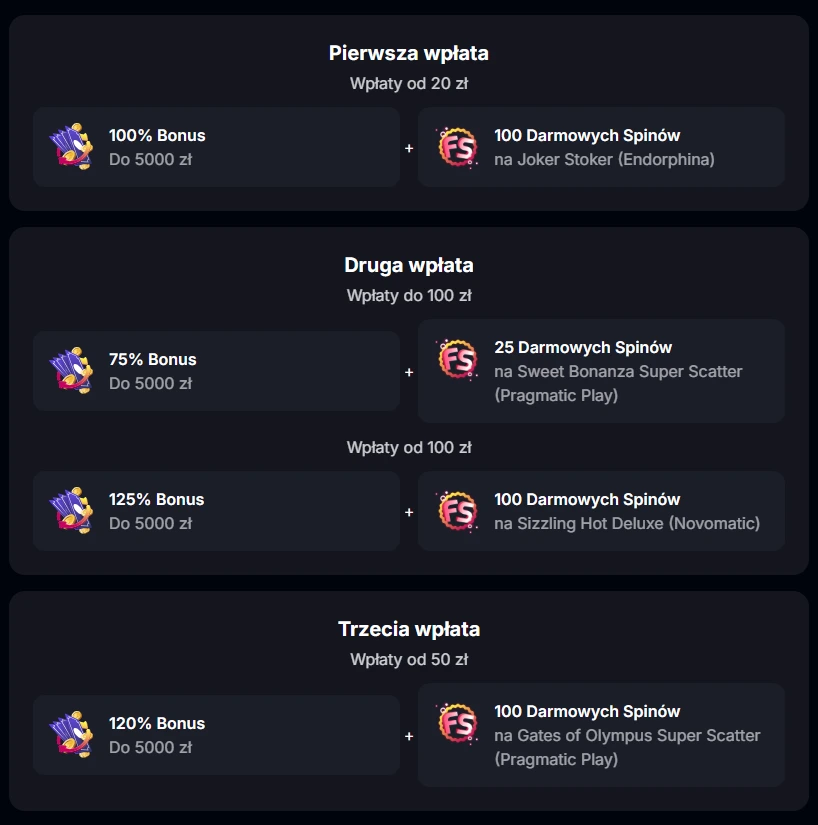Click the FS icon for Gates of Olympus
The height and width of the screenshot is (825, 818).
457,723
